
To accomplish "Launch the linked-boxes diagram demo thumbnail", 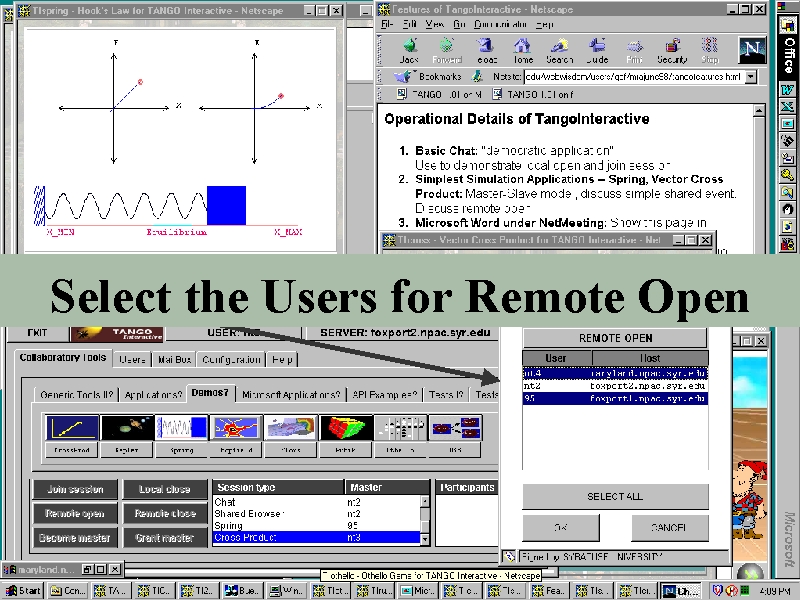I will pyautogui.click(x=455, y=428).
